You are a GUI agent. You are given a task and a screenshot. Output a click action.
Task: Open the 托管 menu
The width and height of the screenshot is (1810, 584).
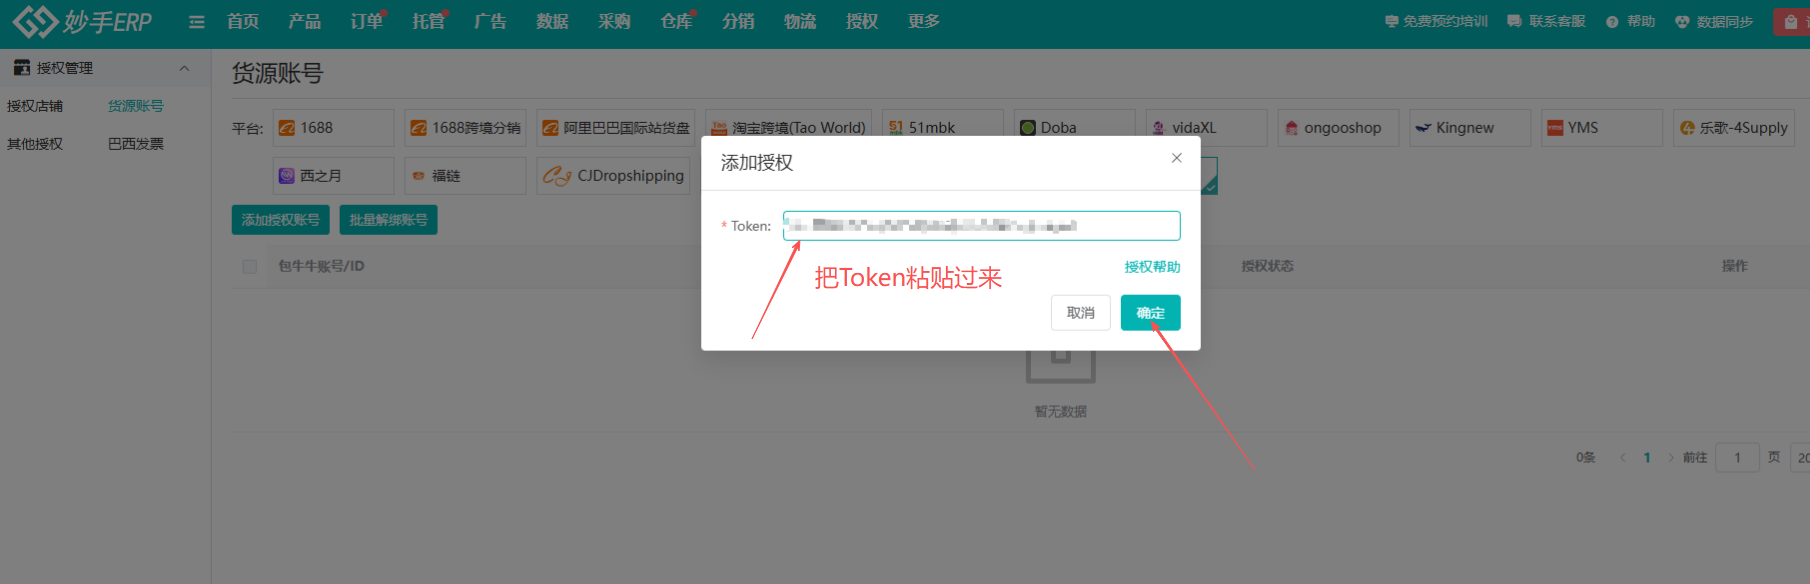tap(428, 21)
